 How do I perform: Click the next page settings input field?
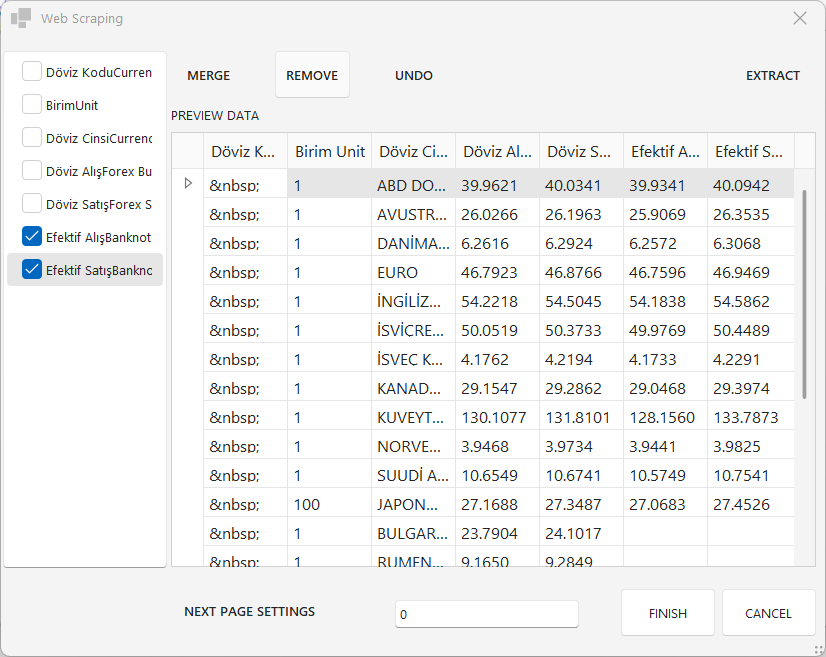486,614
